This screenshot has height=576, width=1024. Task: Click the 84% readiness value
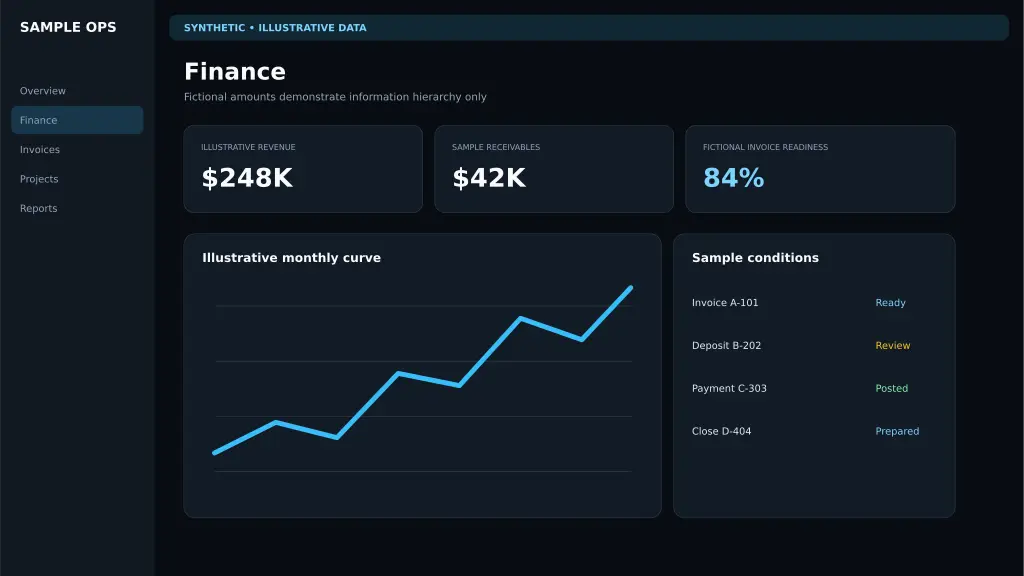(733, 178)
